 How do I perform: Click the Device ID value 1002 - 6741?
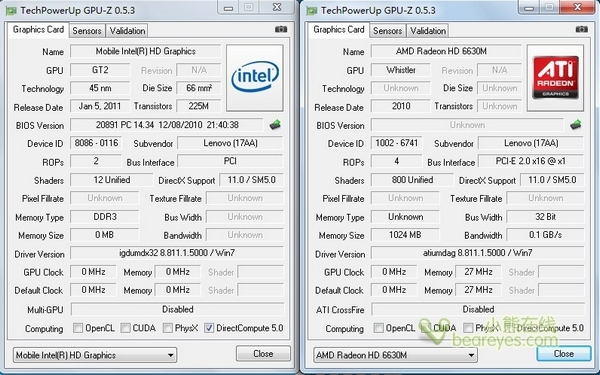tap(397, 143)
